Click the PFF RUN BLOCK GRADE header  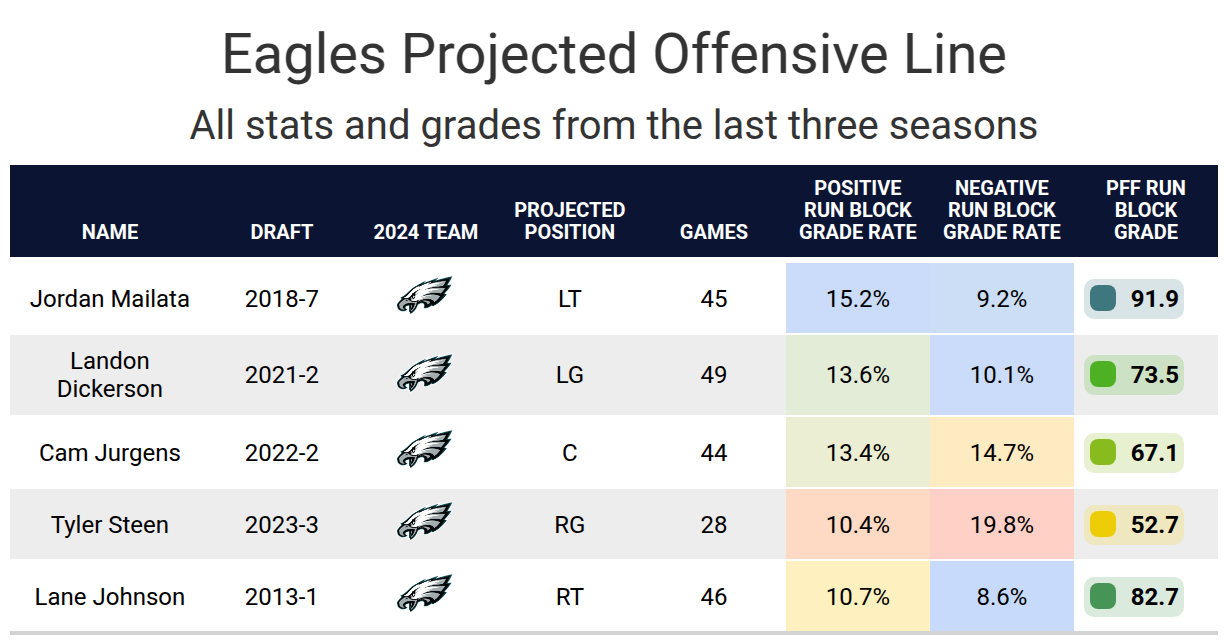(x=1146, y=210)
